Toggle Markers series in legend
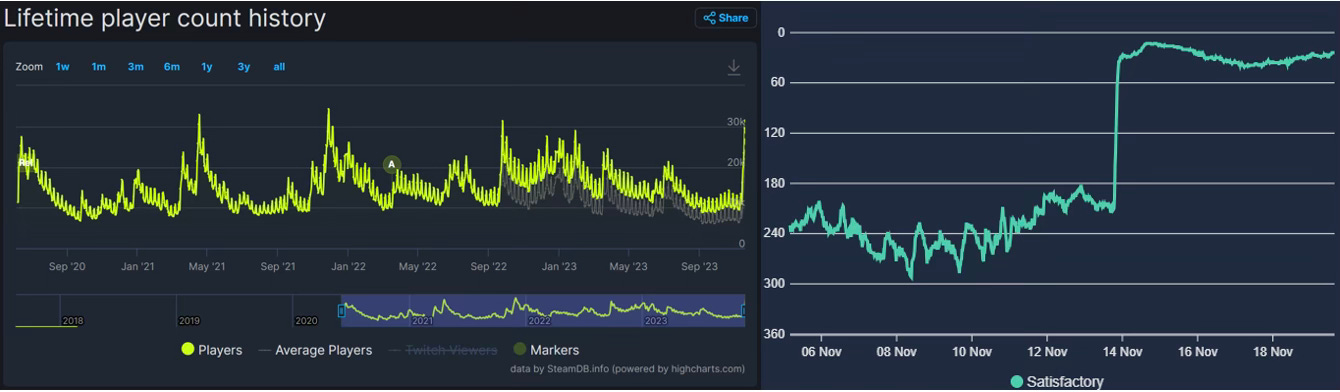 click(546, 350)
